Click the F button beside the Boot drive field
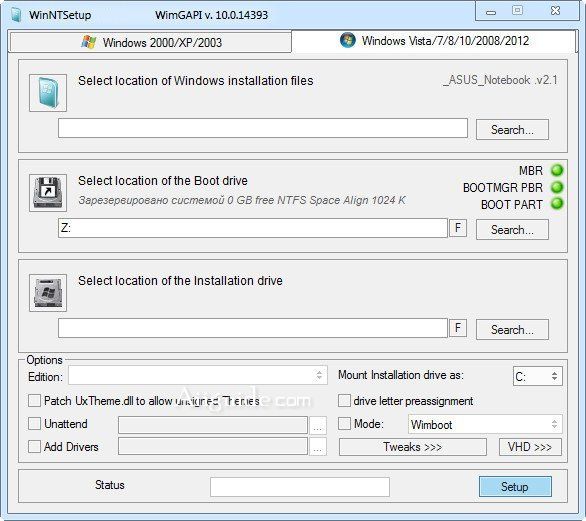Image resolution: width=586 pixels, height=521 pixels. pyautogui.click(x=458, y=228)
